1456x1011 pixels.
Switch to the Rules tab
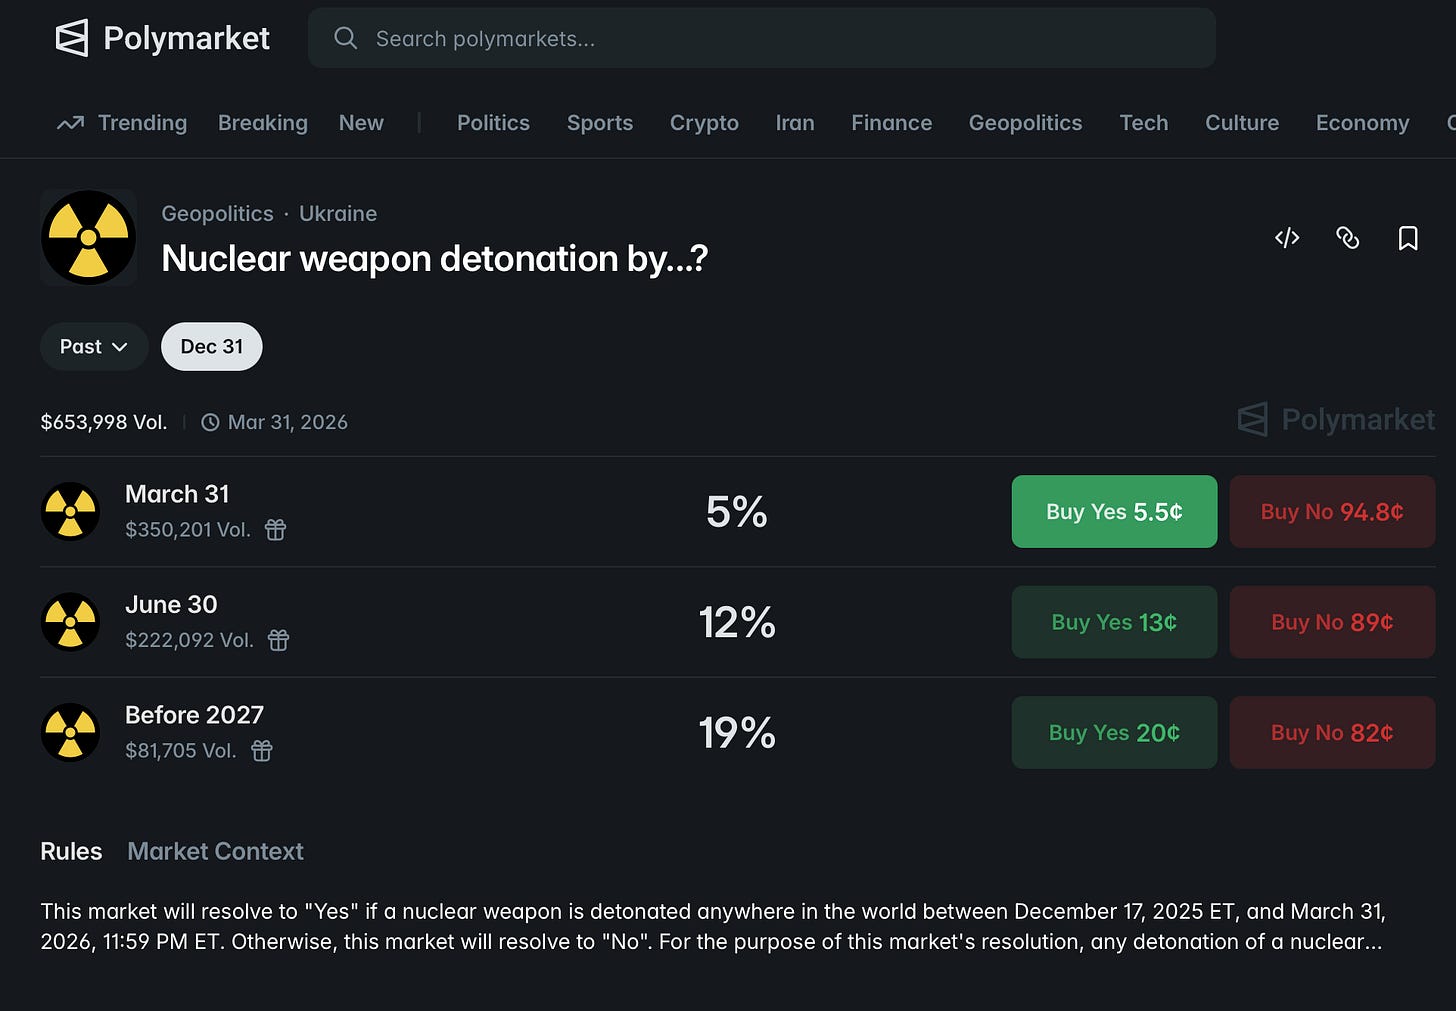71,851
